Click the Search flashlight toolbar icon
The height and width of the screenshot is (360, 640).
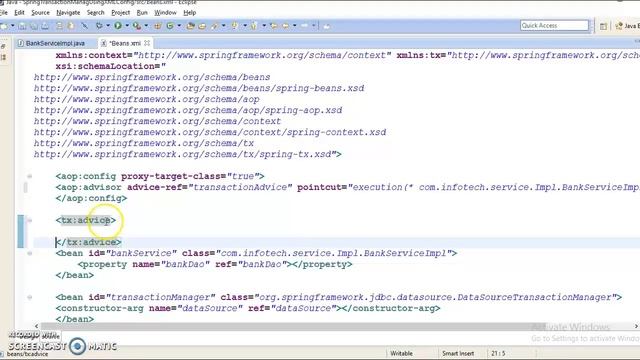click(x=214, y=26)
